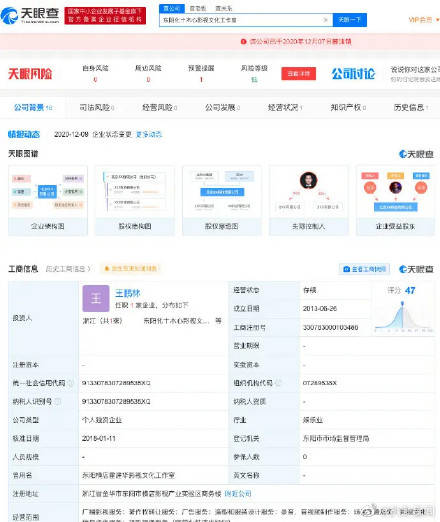Click the score distribution chart marker

[402, 304]
